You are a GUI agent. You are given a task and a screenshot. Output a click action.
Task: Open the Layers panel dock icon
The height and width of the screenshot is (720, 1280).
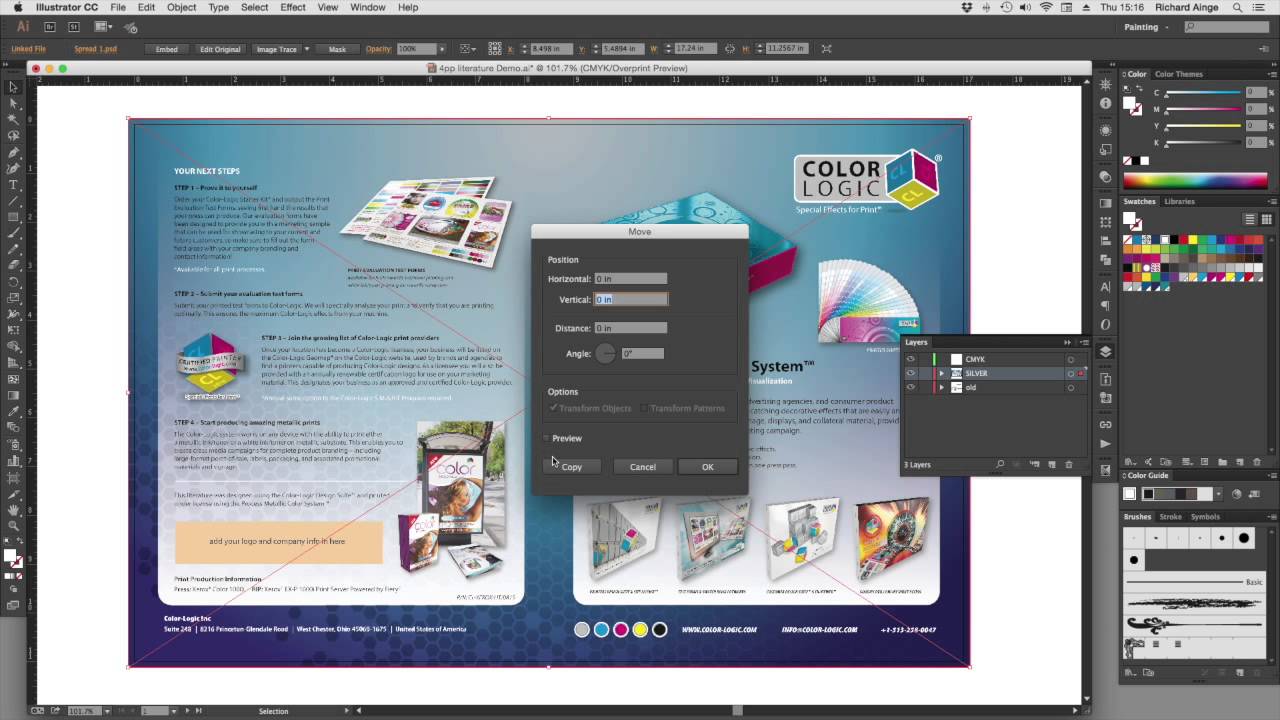pyautogui.click(x=1105, y=351)
